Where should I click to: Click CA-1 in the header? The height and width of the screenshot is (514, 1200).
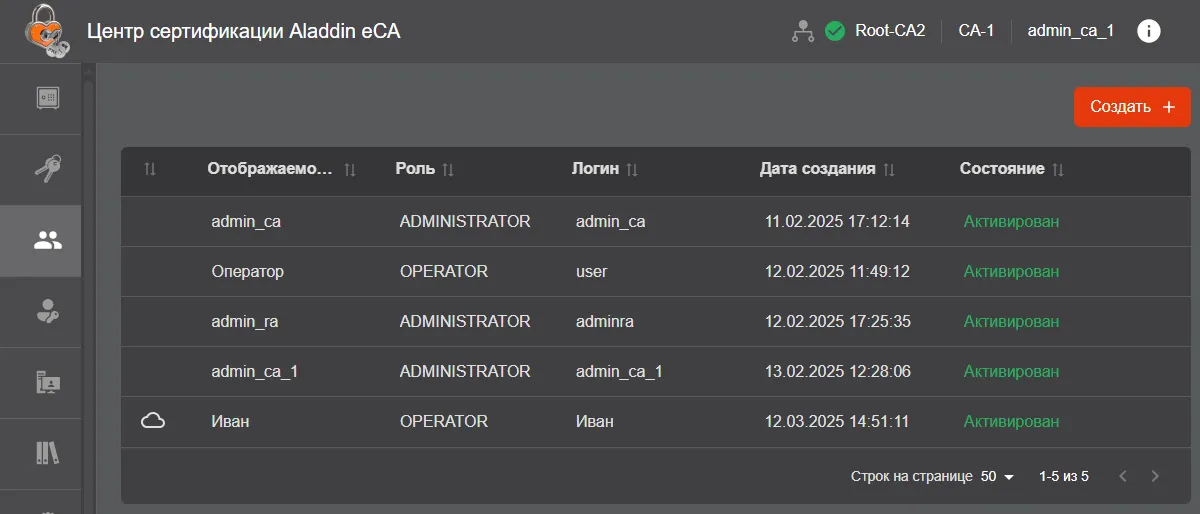976,31
